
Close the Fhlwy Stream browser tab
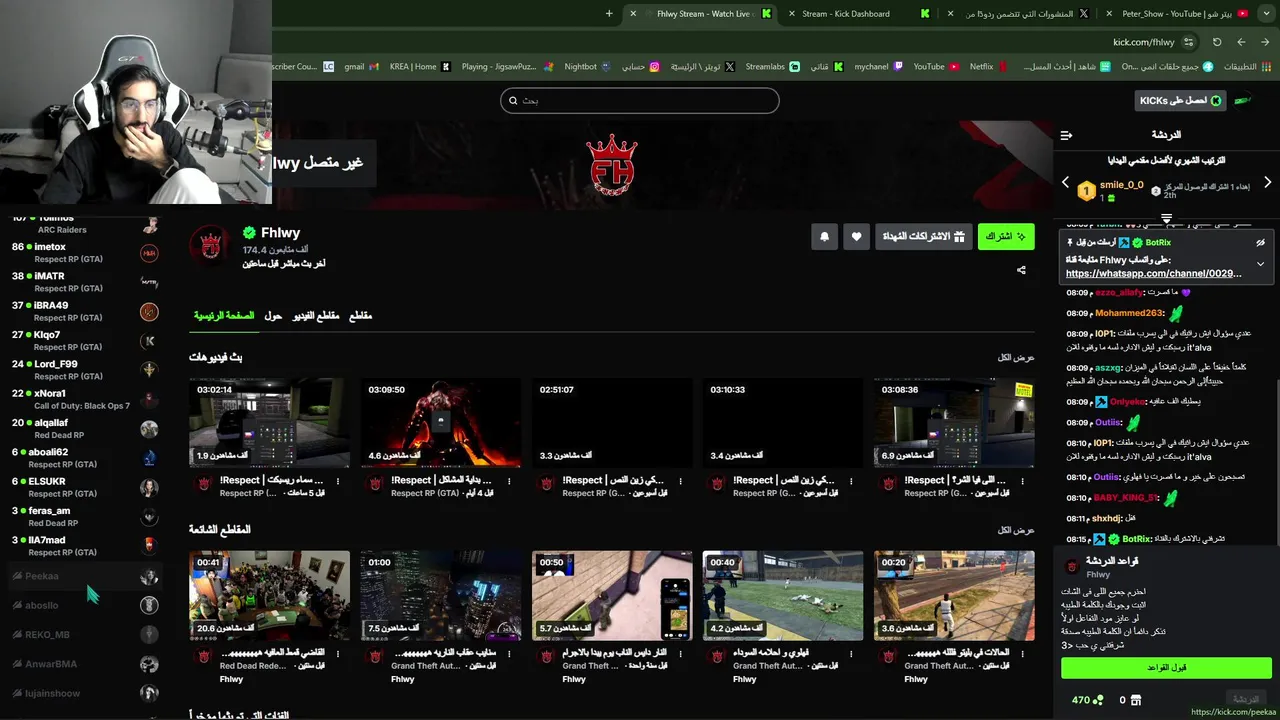[633, 14]
